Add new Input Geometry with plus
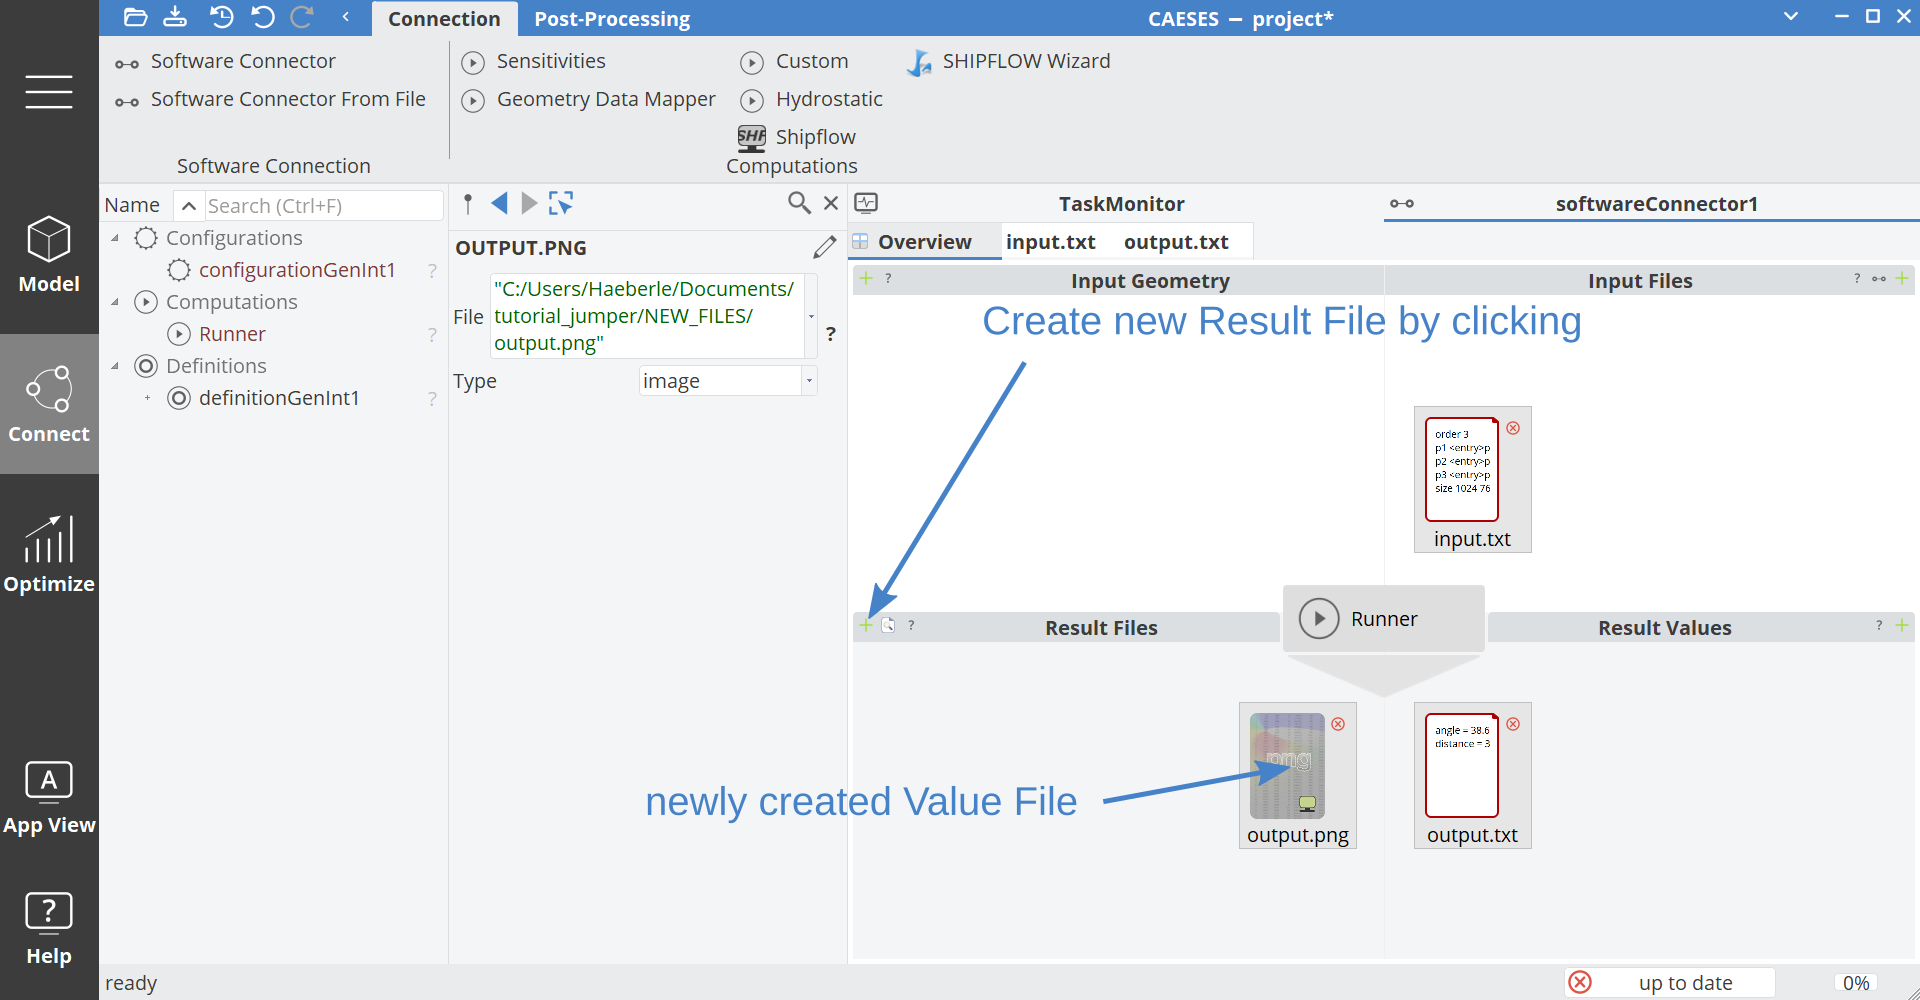1920x1000 pixels. 866,278
